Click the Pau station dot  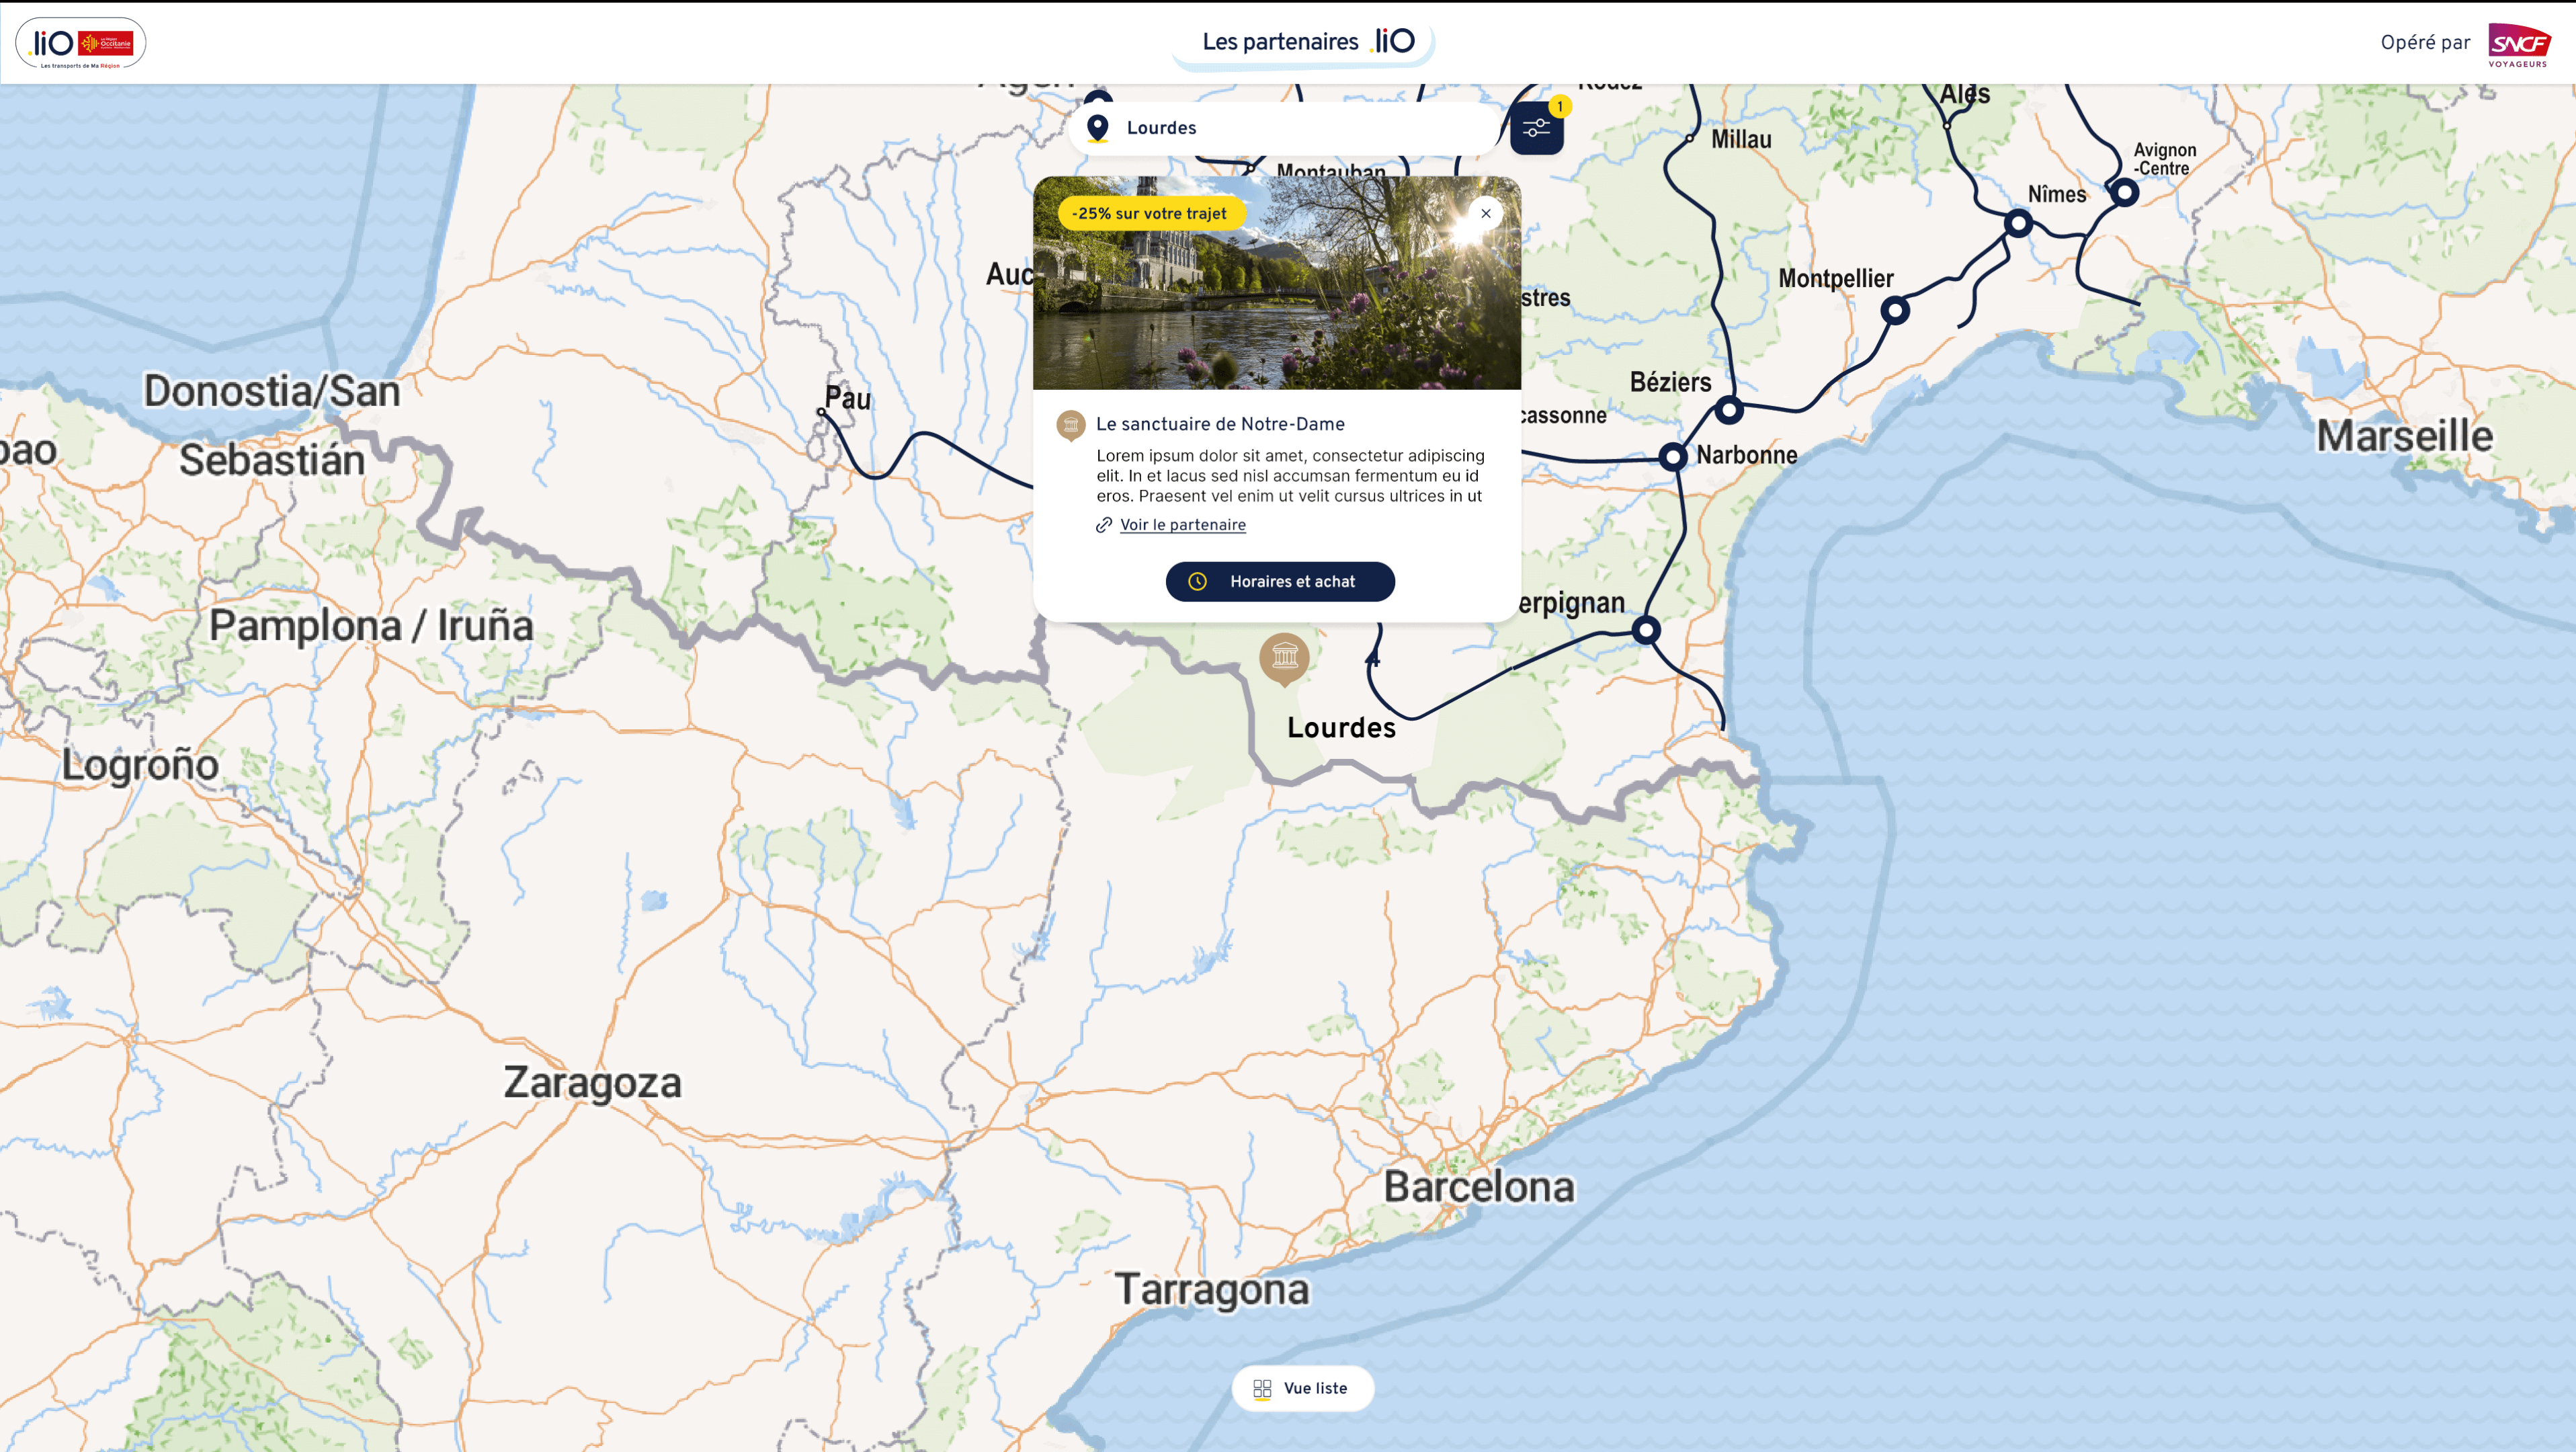[x=821, y=412]
